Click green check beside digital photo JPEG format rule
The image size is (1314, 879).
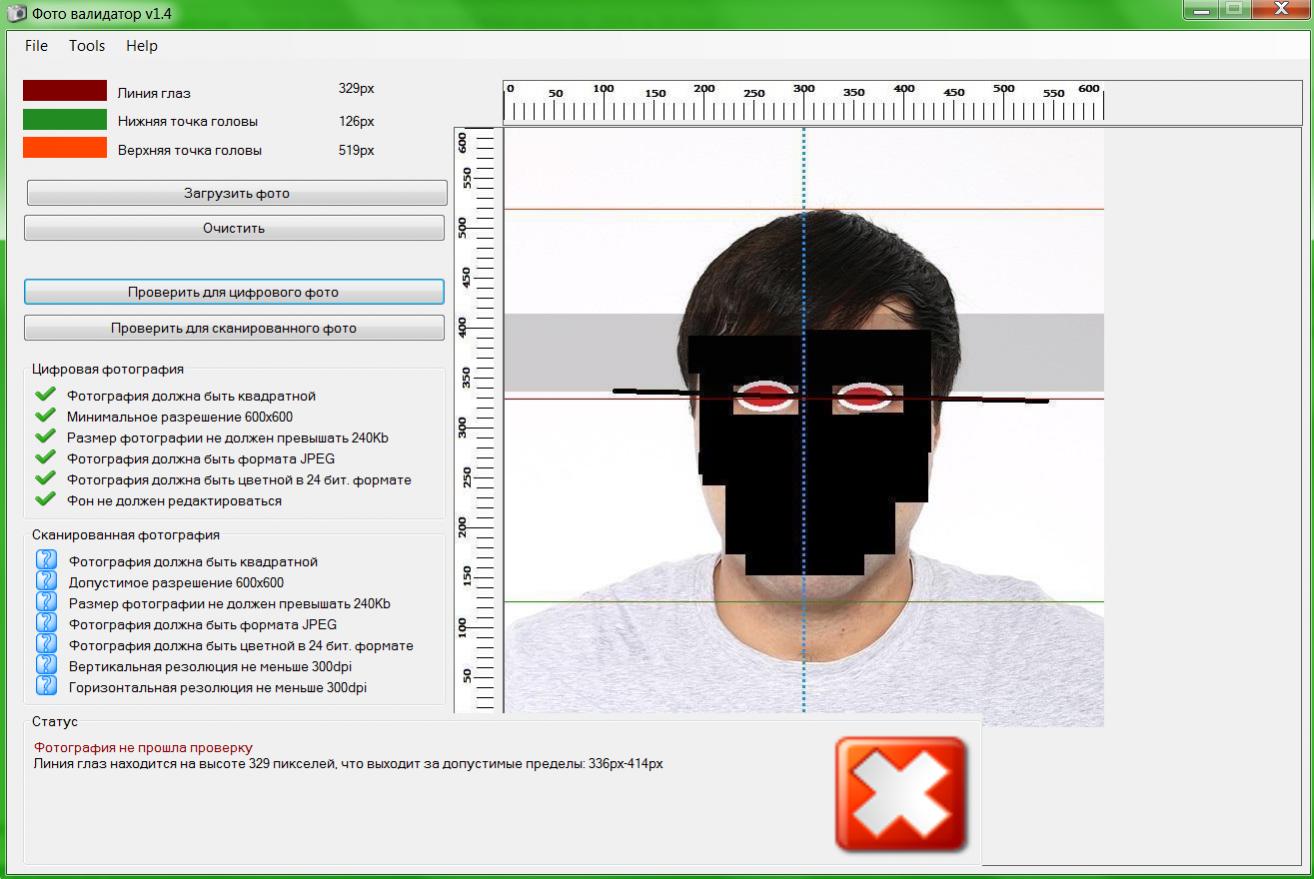pyautogui.click(x=45, y=457)
